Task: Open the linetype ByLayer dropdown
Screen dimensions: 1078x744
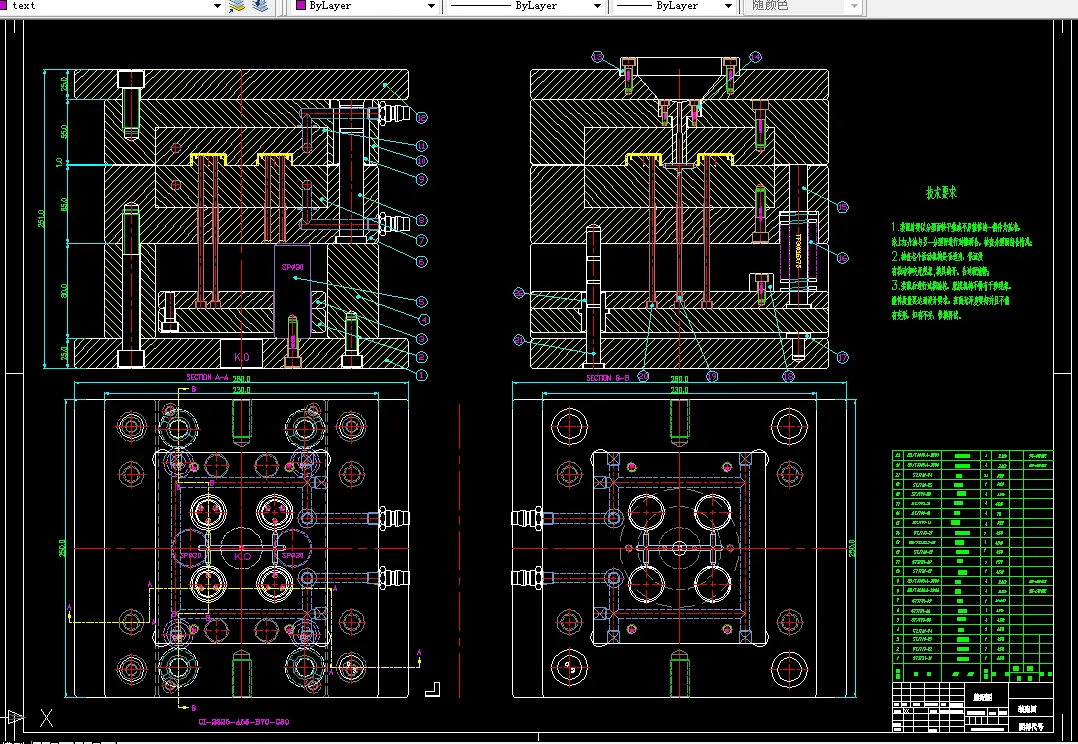Action: (598, 6)
